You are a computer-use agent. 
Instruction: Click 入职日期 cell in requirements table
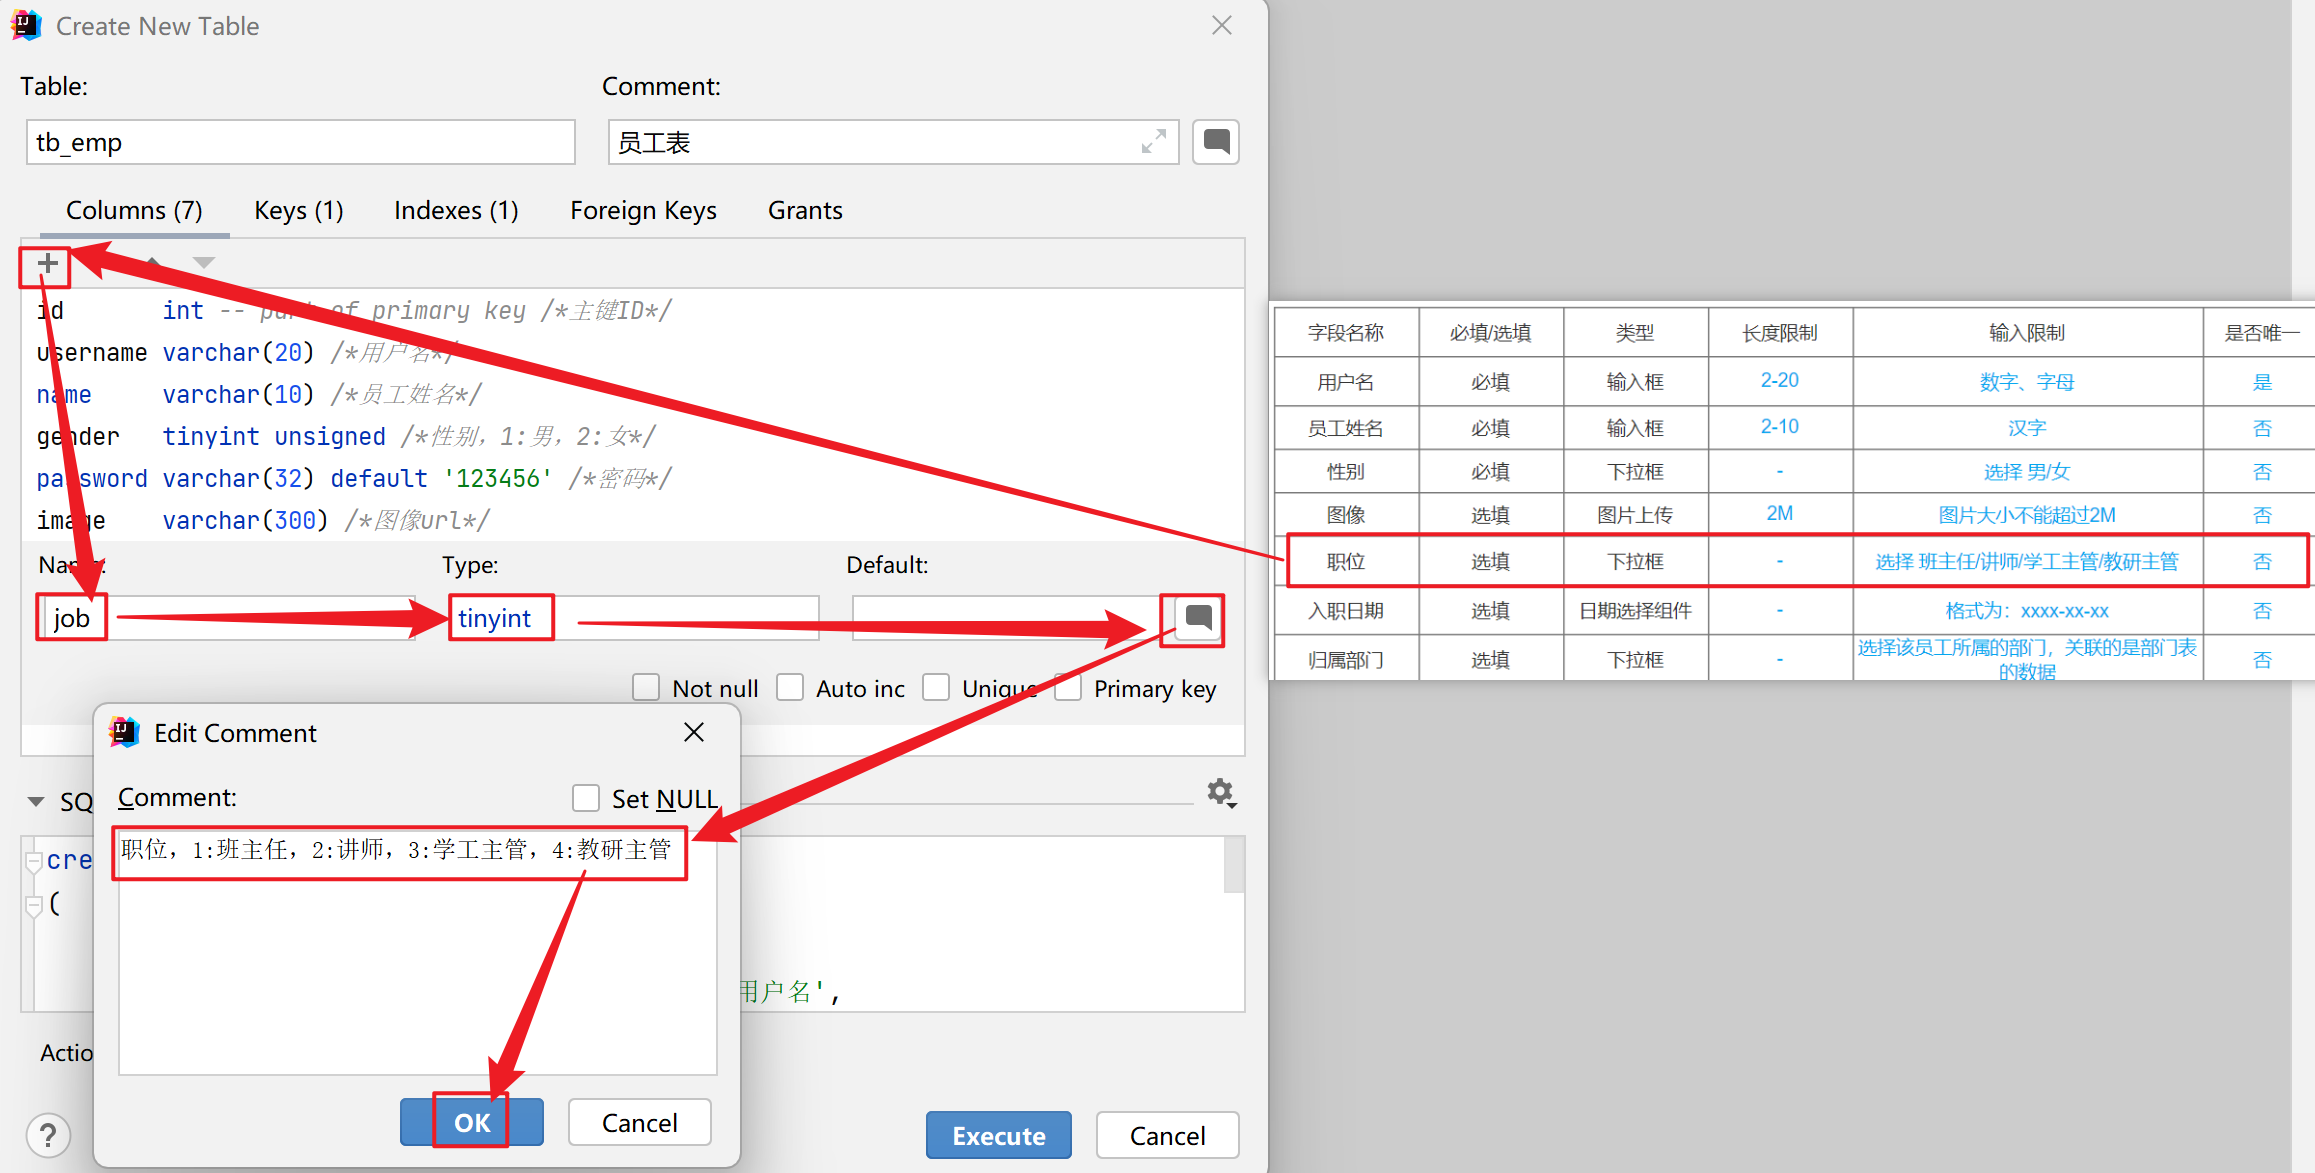(1346, 611)
